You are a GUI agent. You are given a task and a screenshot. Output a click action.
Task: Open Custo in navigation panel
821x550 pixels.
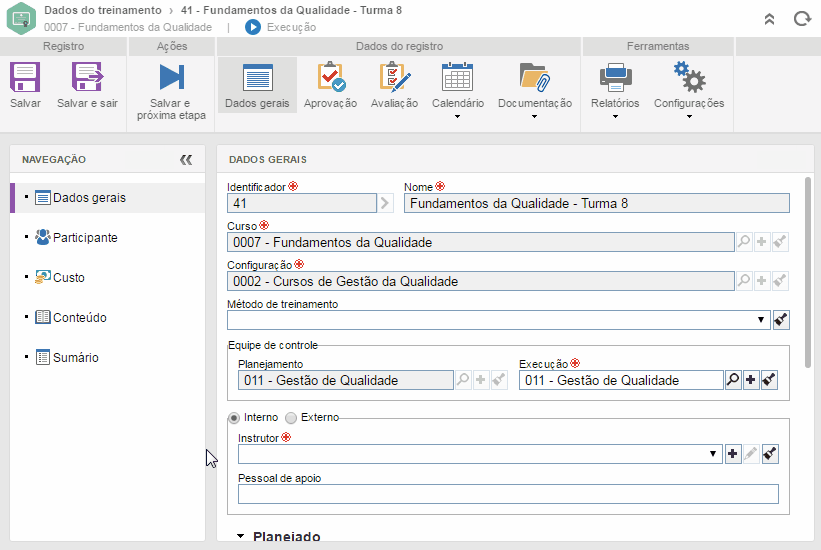[x=68, y=278]
